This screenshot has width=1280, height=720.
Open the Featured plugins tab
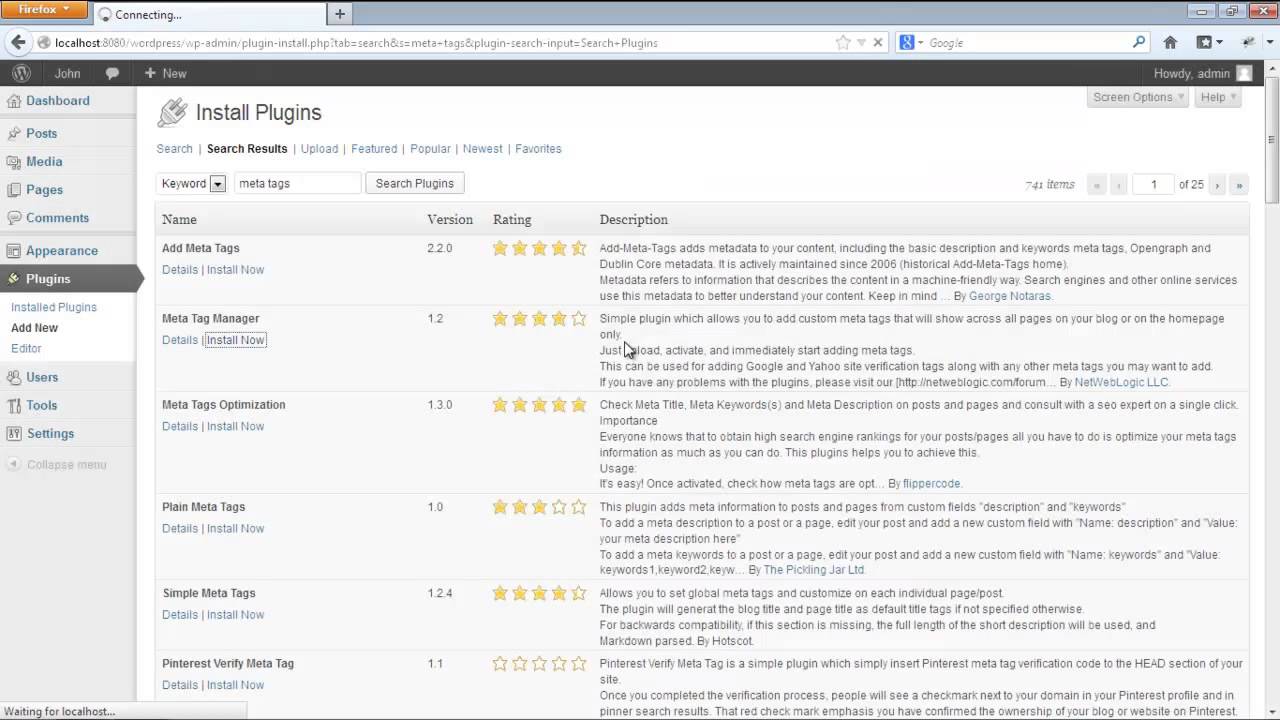tap(374, 149)
